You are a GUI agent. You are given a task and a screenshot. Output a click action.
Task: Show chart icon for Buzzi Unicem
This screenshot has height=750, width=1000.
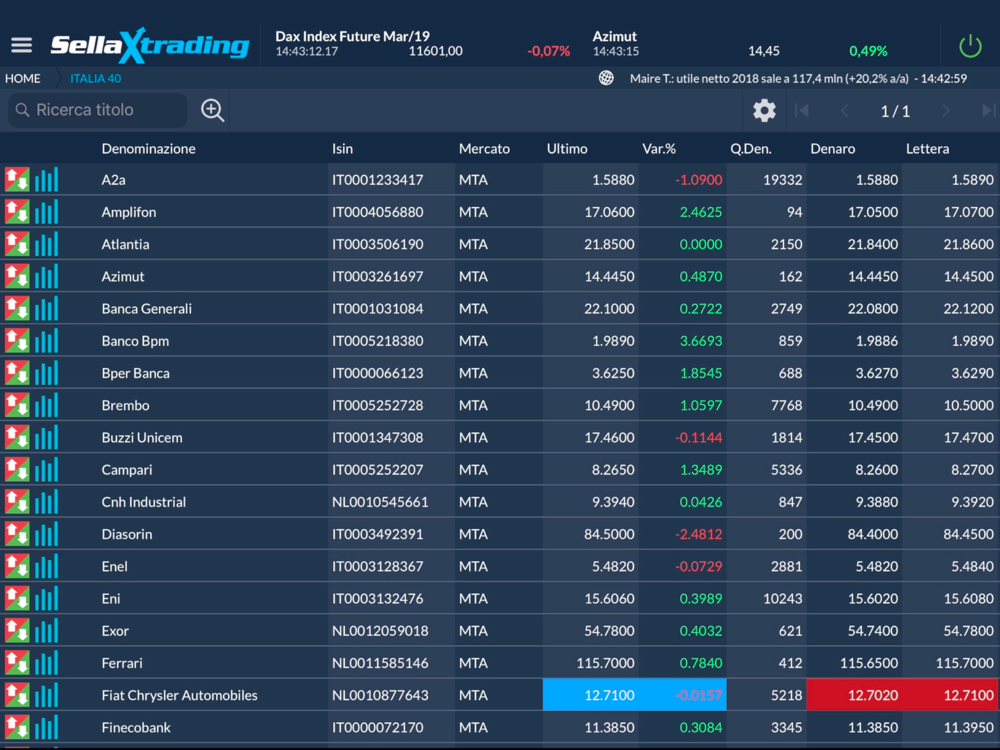click(x=47, y=438)
